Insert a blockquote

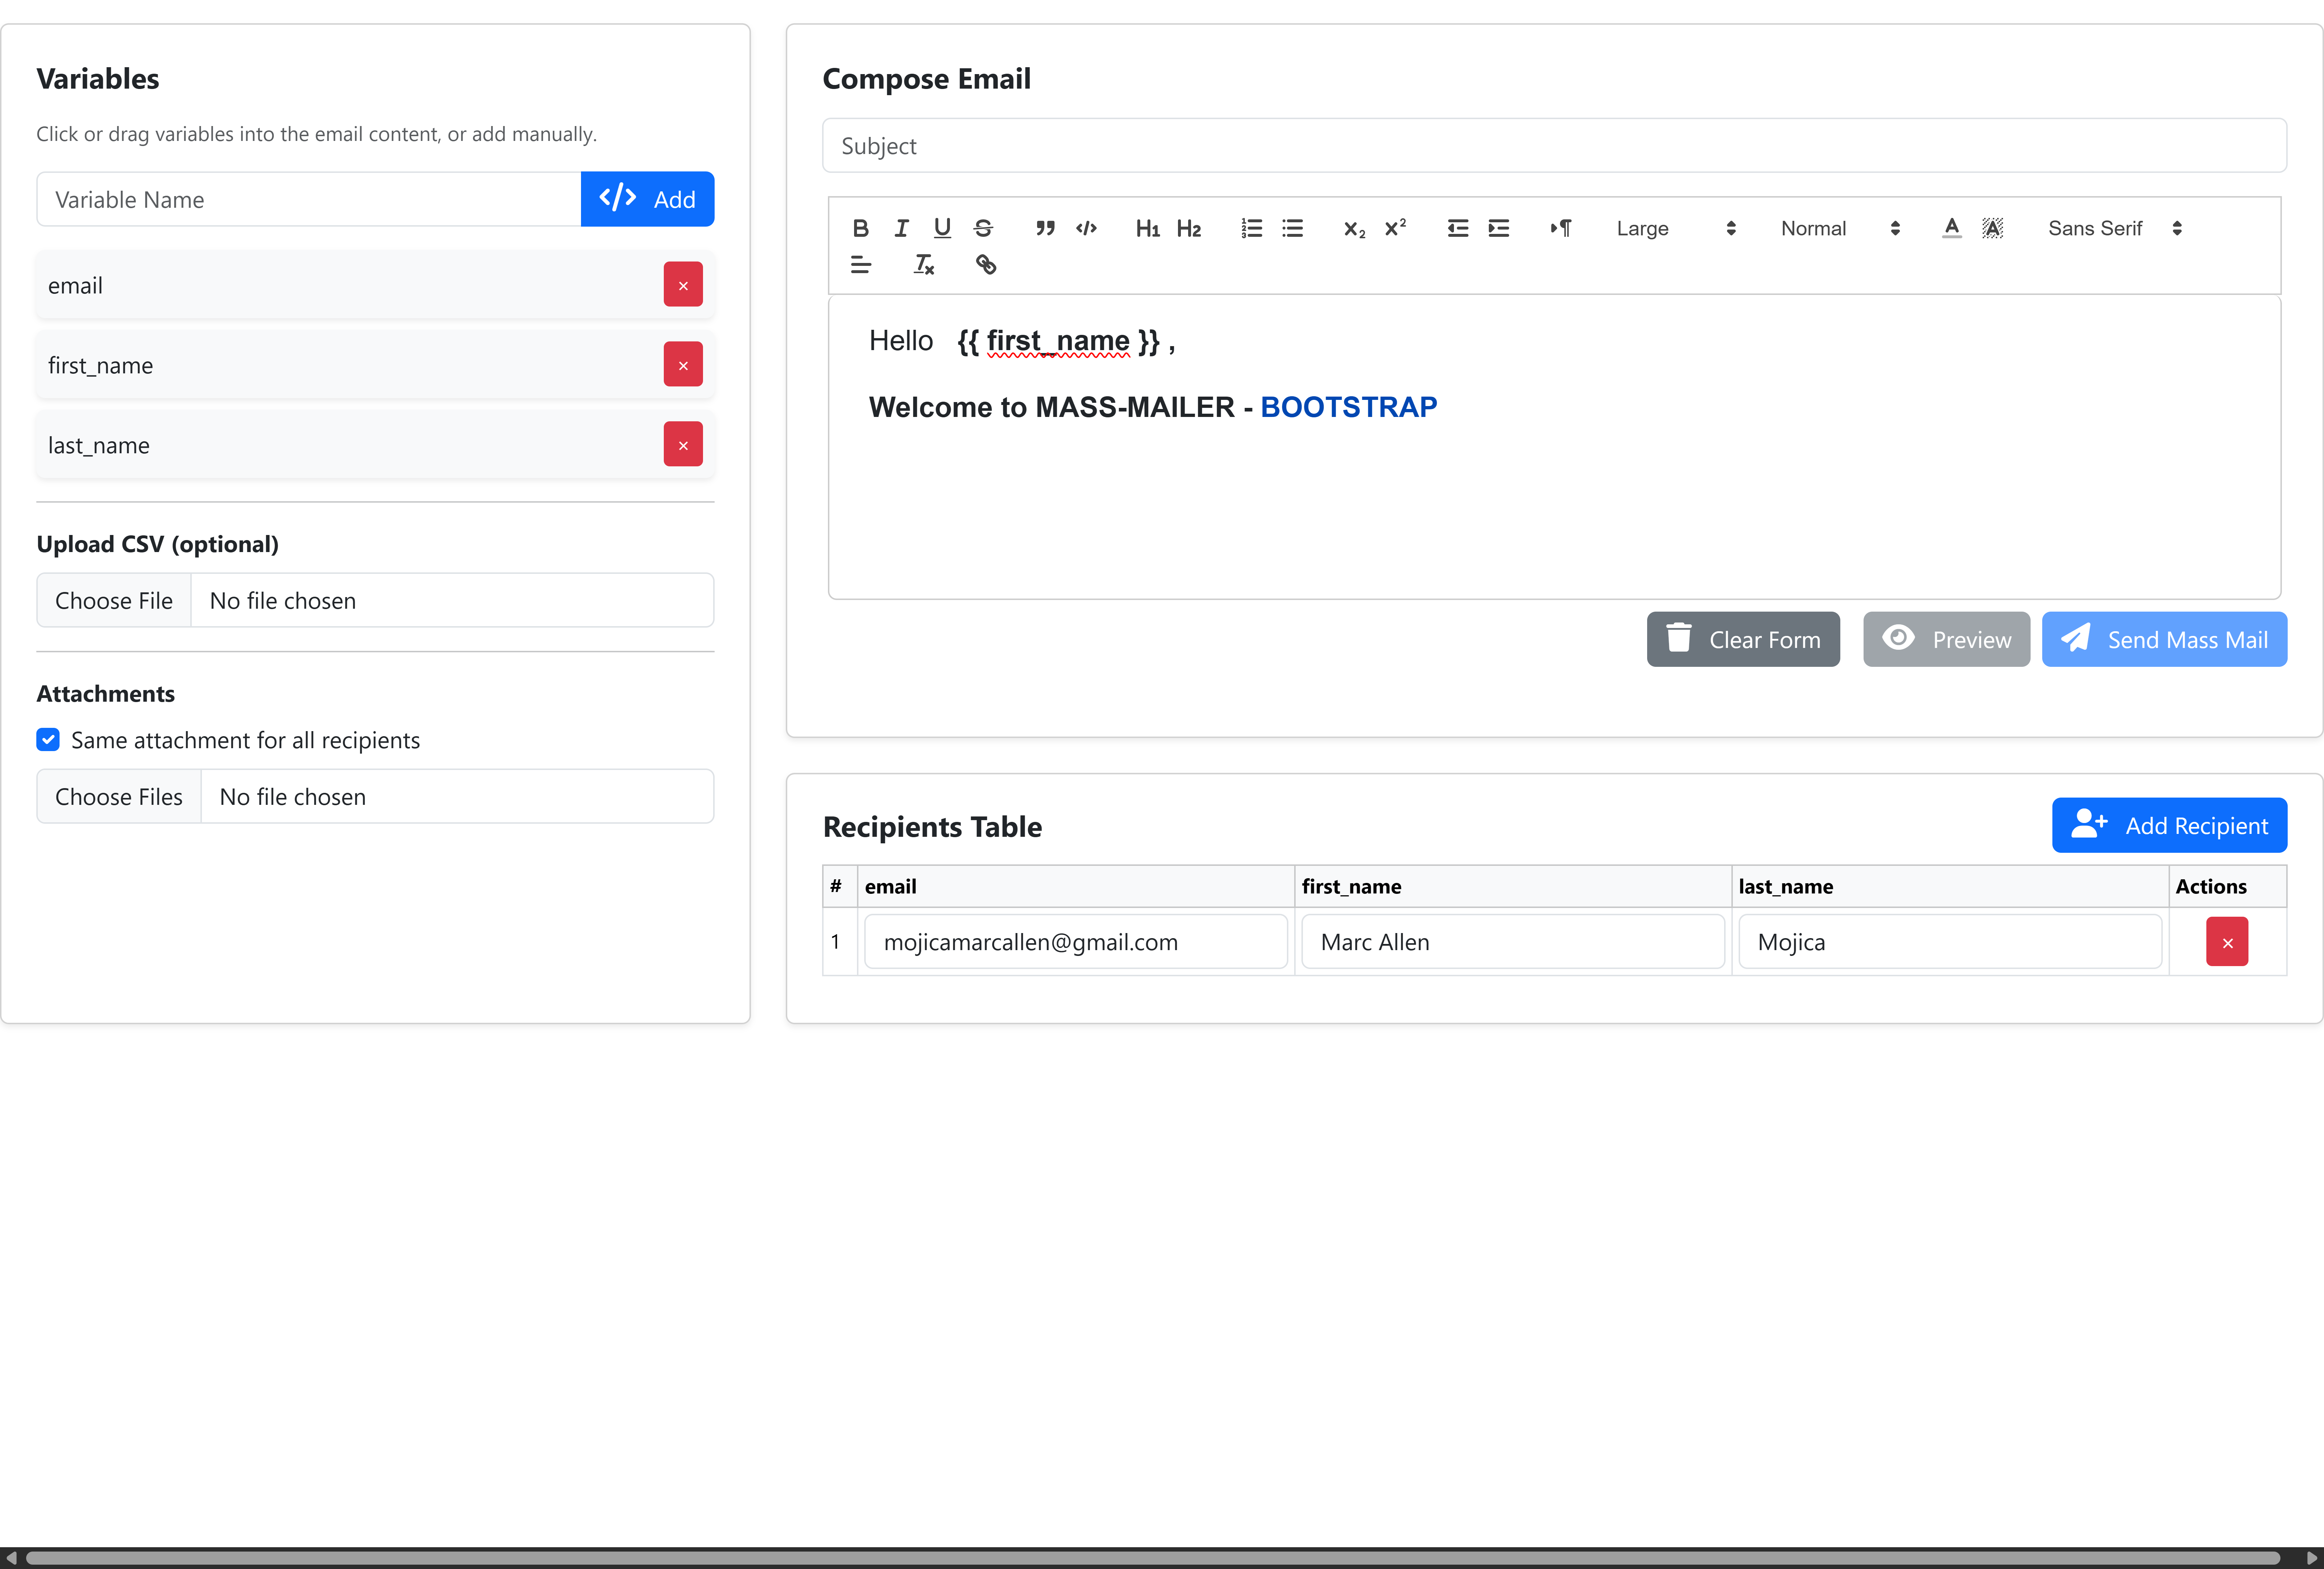pos(1044,228)
